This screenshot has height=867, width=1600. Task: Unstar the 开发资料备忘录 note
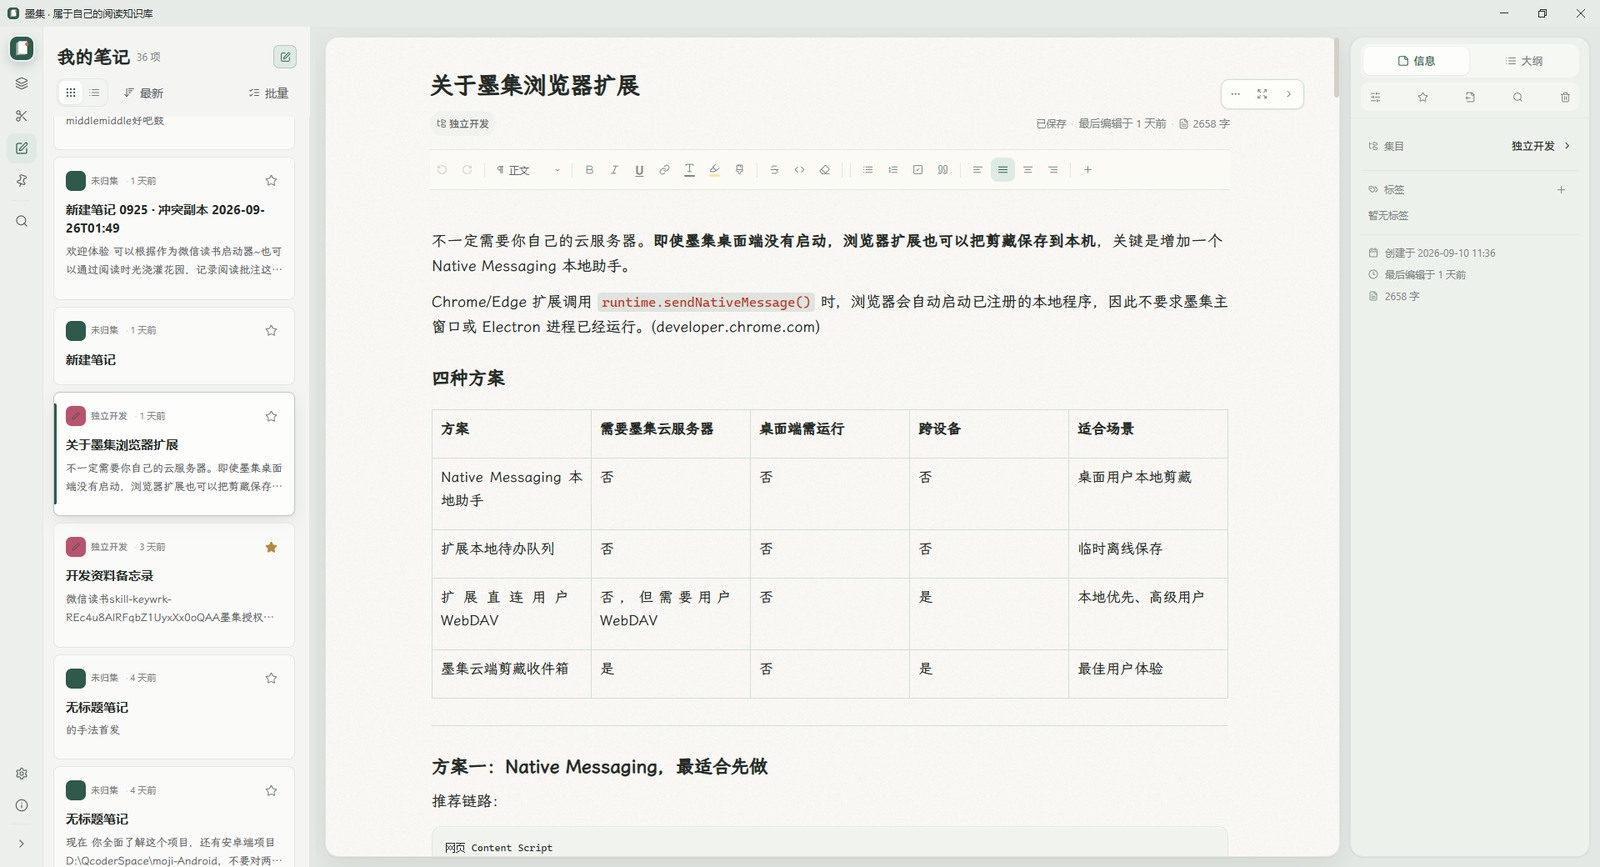pos(271,547)
